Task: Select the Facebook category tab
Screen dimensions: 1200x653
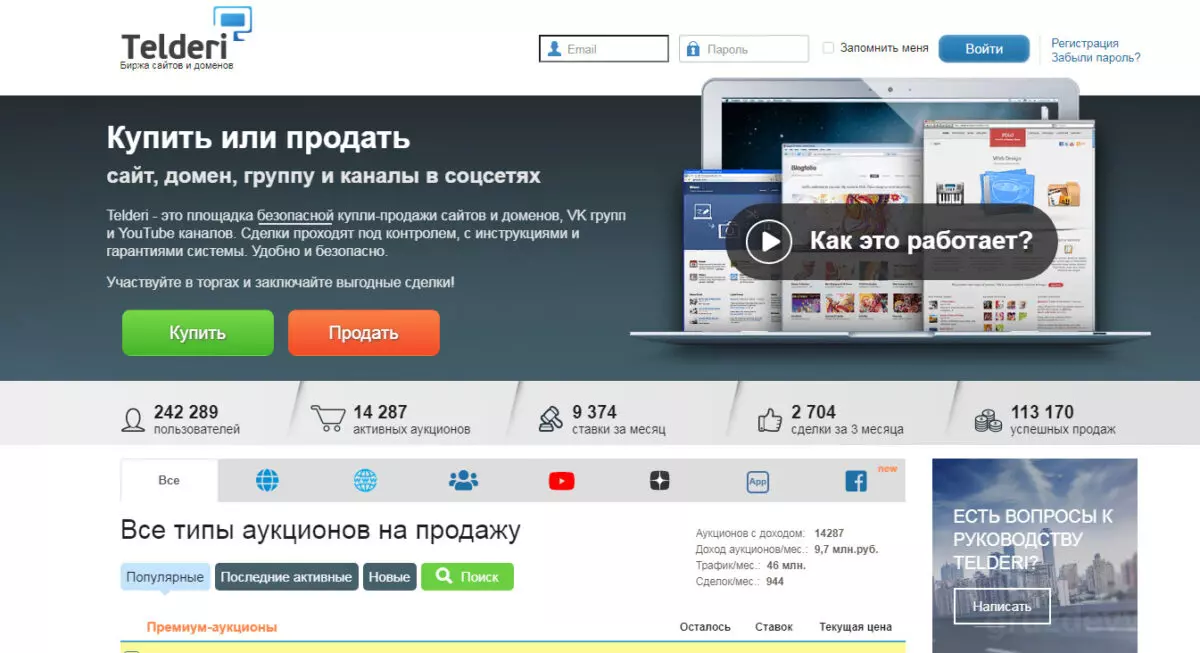Action: (856, 481)
